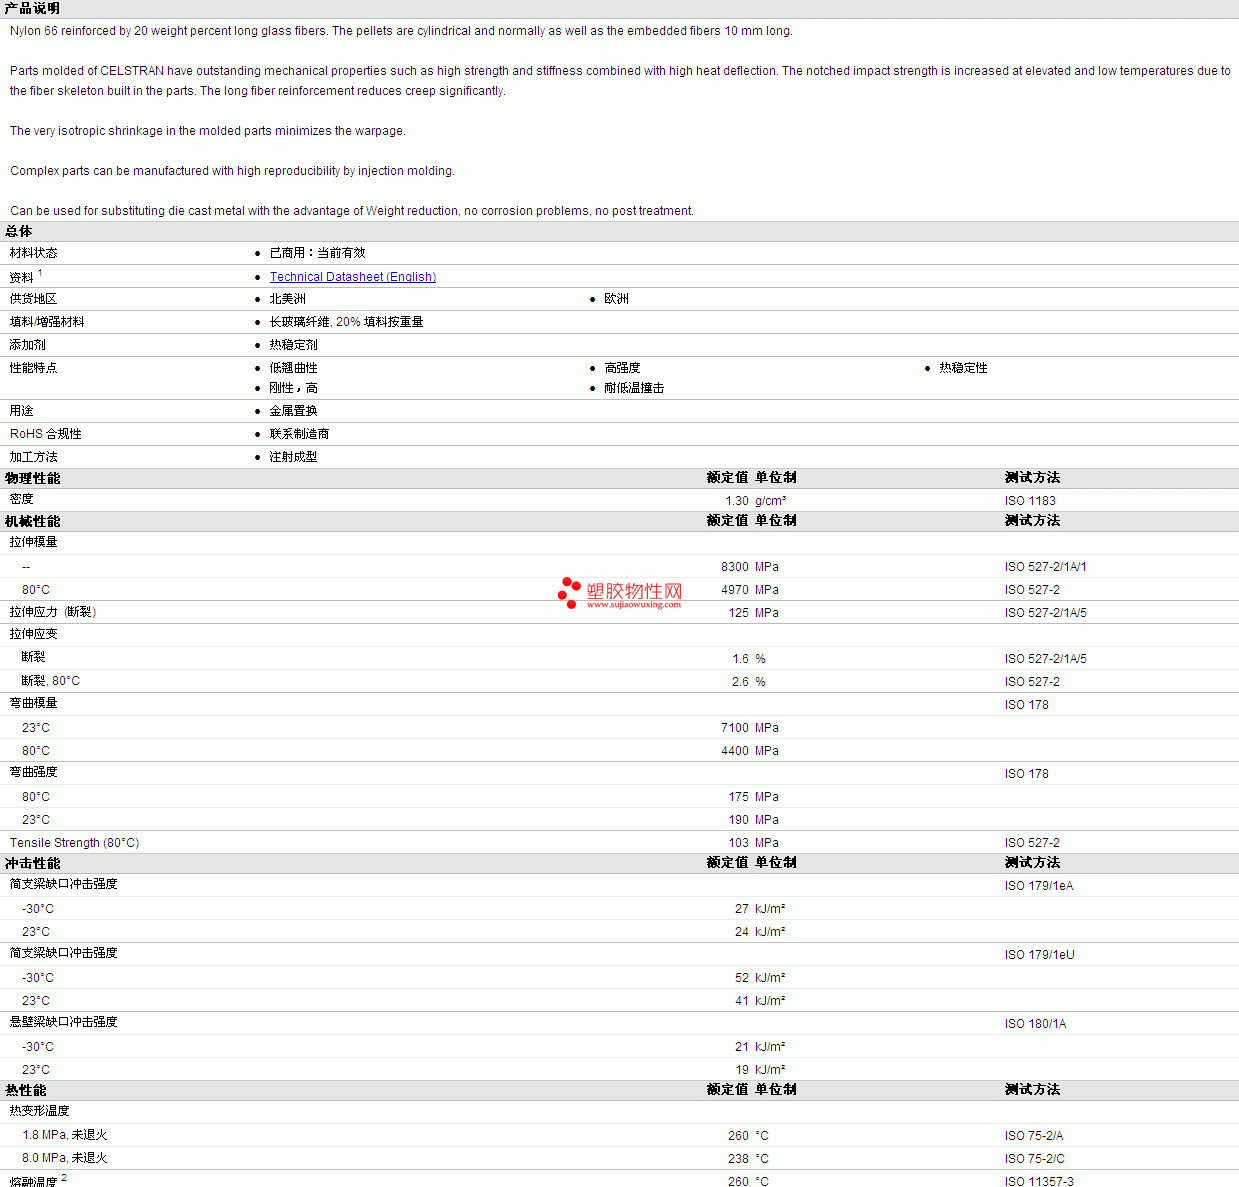Click the ISO 75-2/A test method
The image size is (1239, 1187).
click(1034, 1136)
